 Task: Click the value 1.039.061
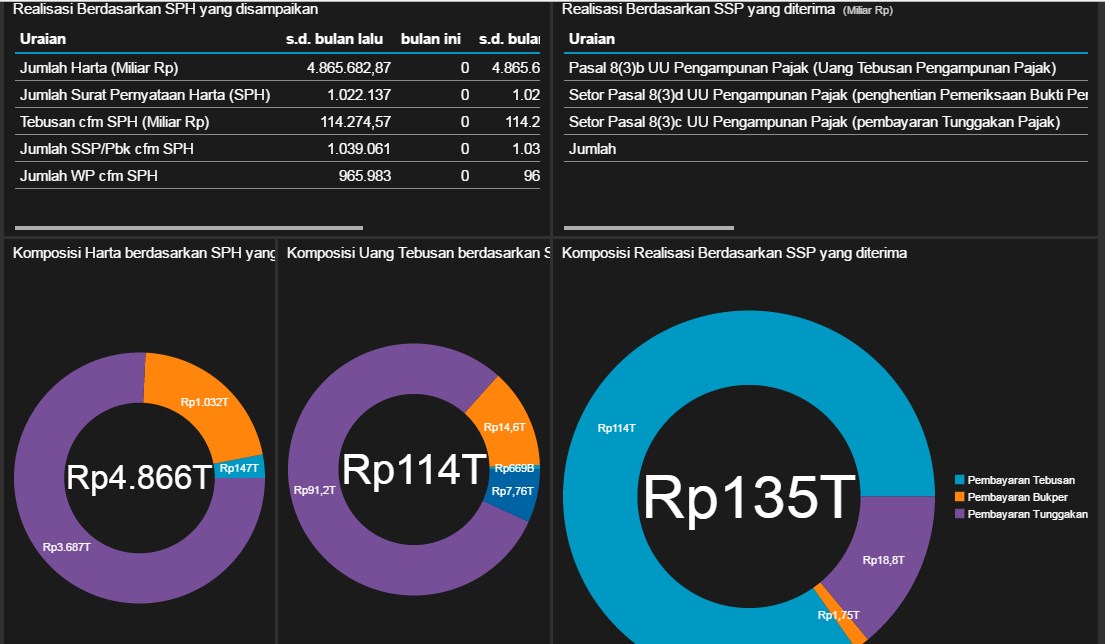tap(359, 149)
